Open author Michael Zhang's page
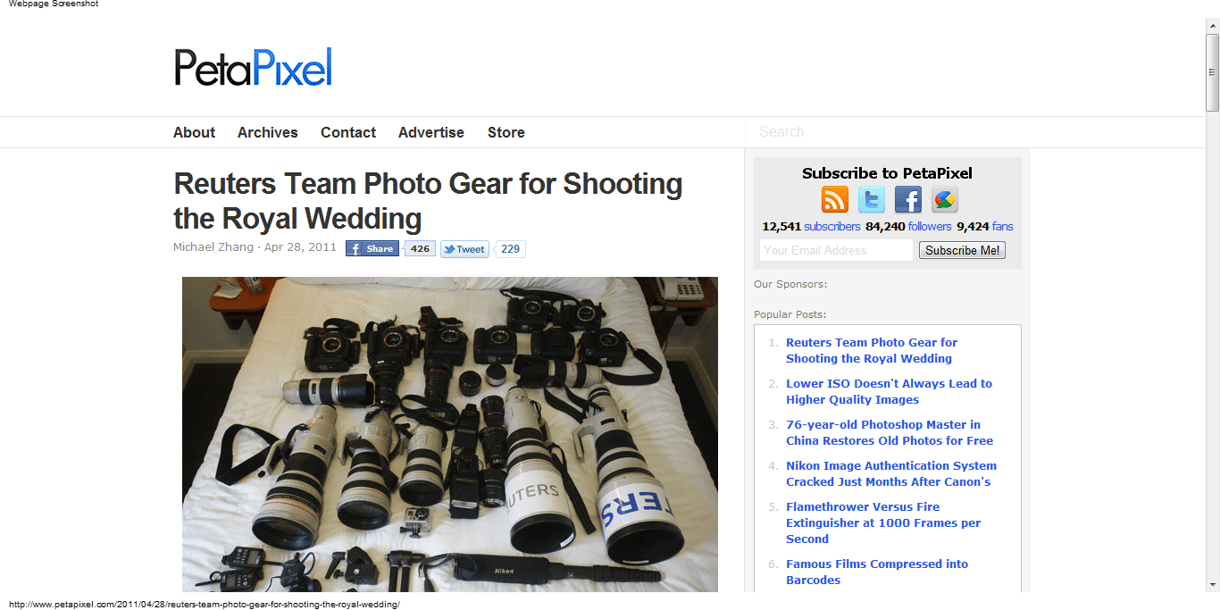 (214, 248)
